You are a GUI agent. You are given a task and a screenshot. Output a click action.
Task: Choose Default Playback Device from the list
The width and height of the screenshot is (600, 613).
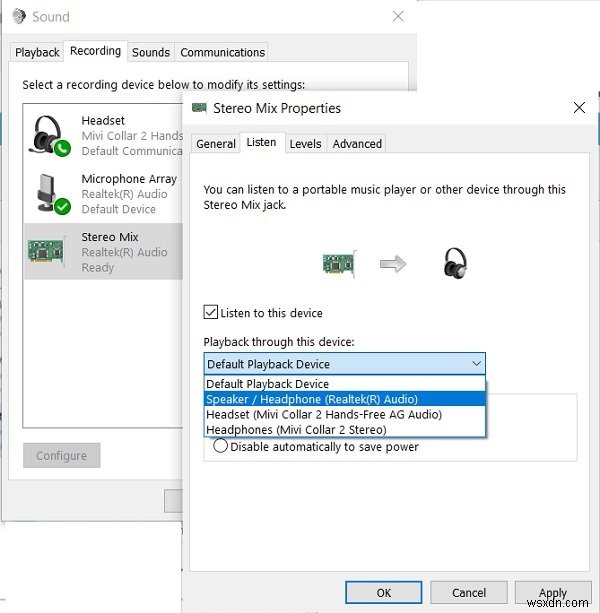[345, 384]
